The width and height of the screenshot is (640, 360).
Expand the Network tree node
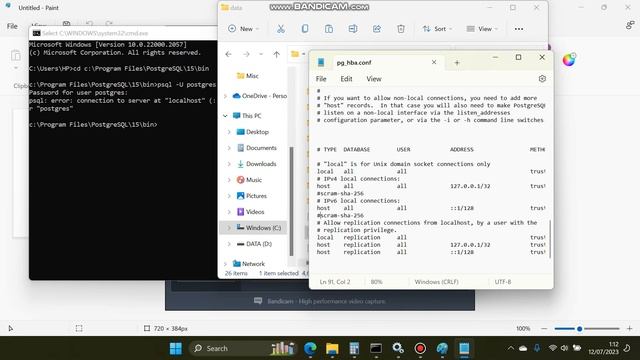click(225, 264)
